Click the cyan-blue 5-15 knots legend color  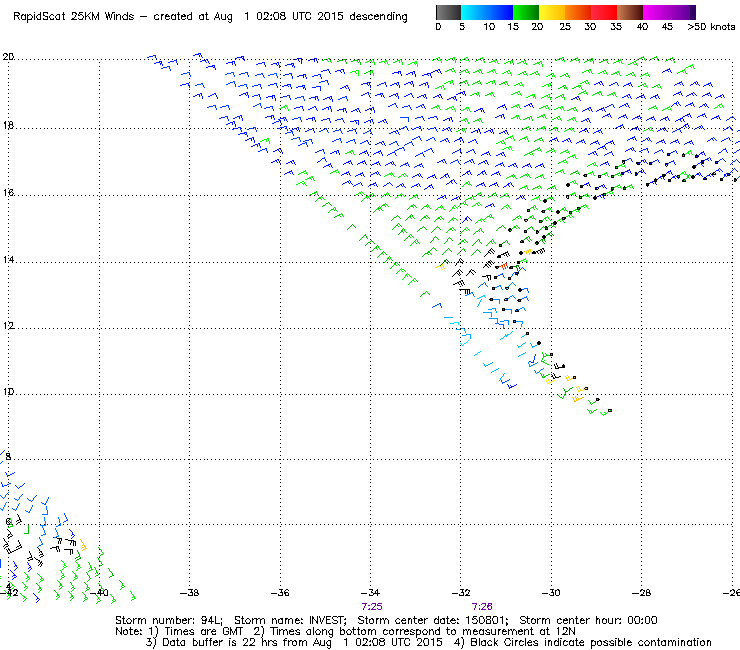pos(487,12)
